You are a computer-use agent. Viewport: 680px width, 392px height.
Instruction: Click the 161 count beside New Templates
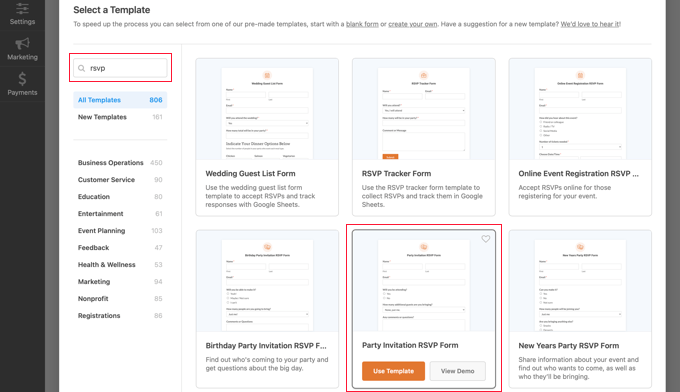[x=157, y=117]
